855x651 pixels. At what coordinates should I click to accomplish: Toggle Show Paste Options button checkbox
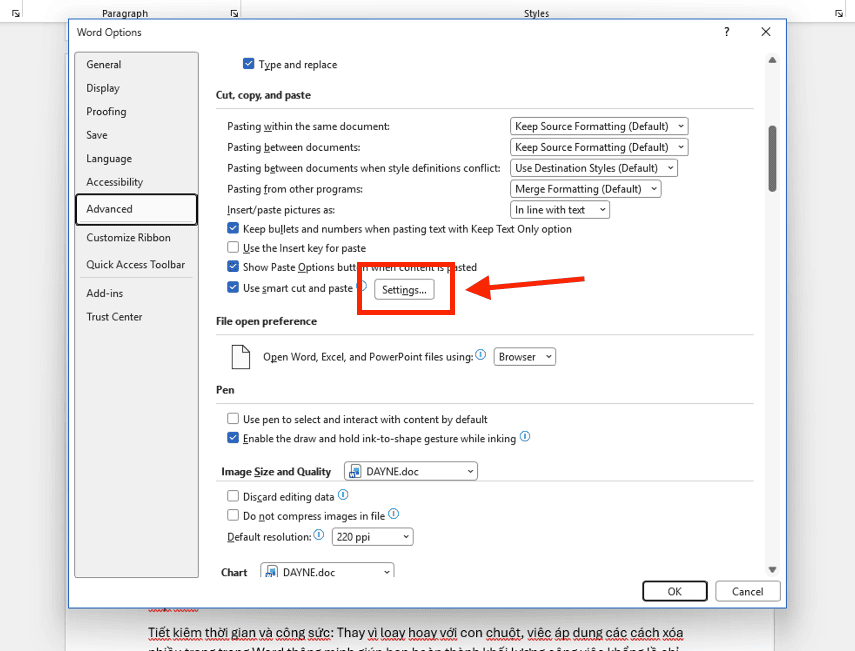point(233,267)
